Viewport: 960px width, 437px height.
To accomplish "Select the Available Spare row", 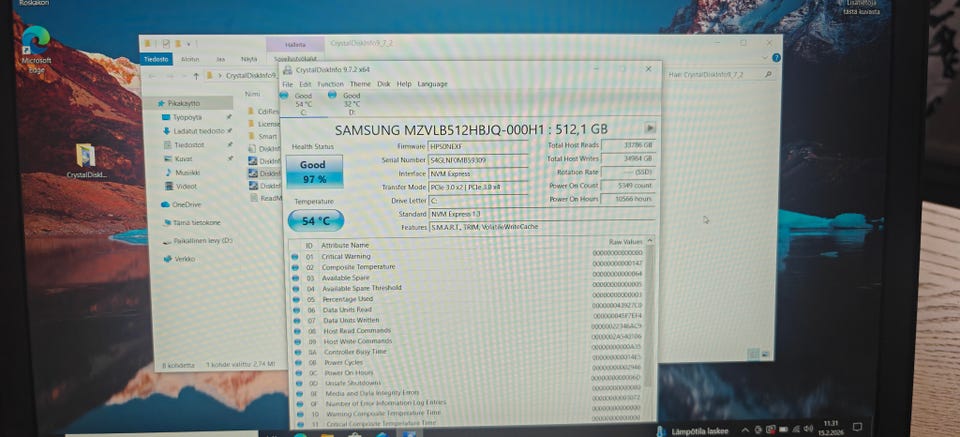I will 468,277.
